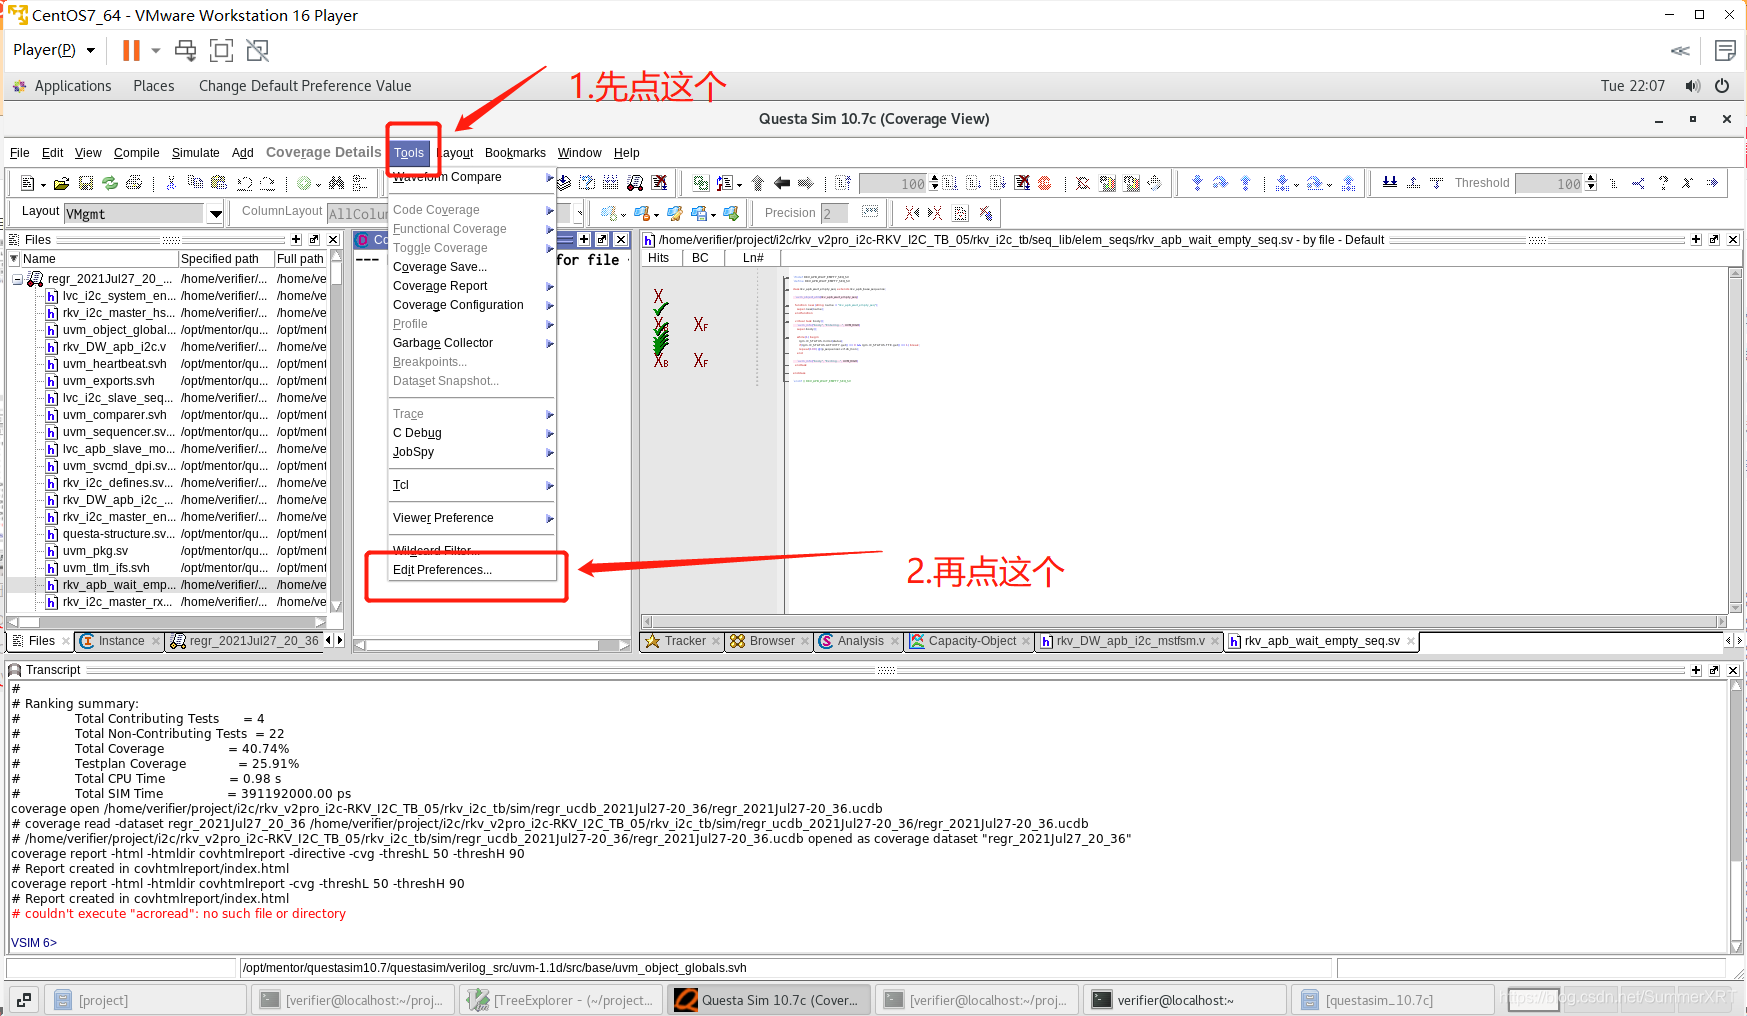Viewport: 1747px width, 1016px height.
Task: Click the question-mark icon after Threshold field
Action: click(x=1663, y=183)
